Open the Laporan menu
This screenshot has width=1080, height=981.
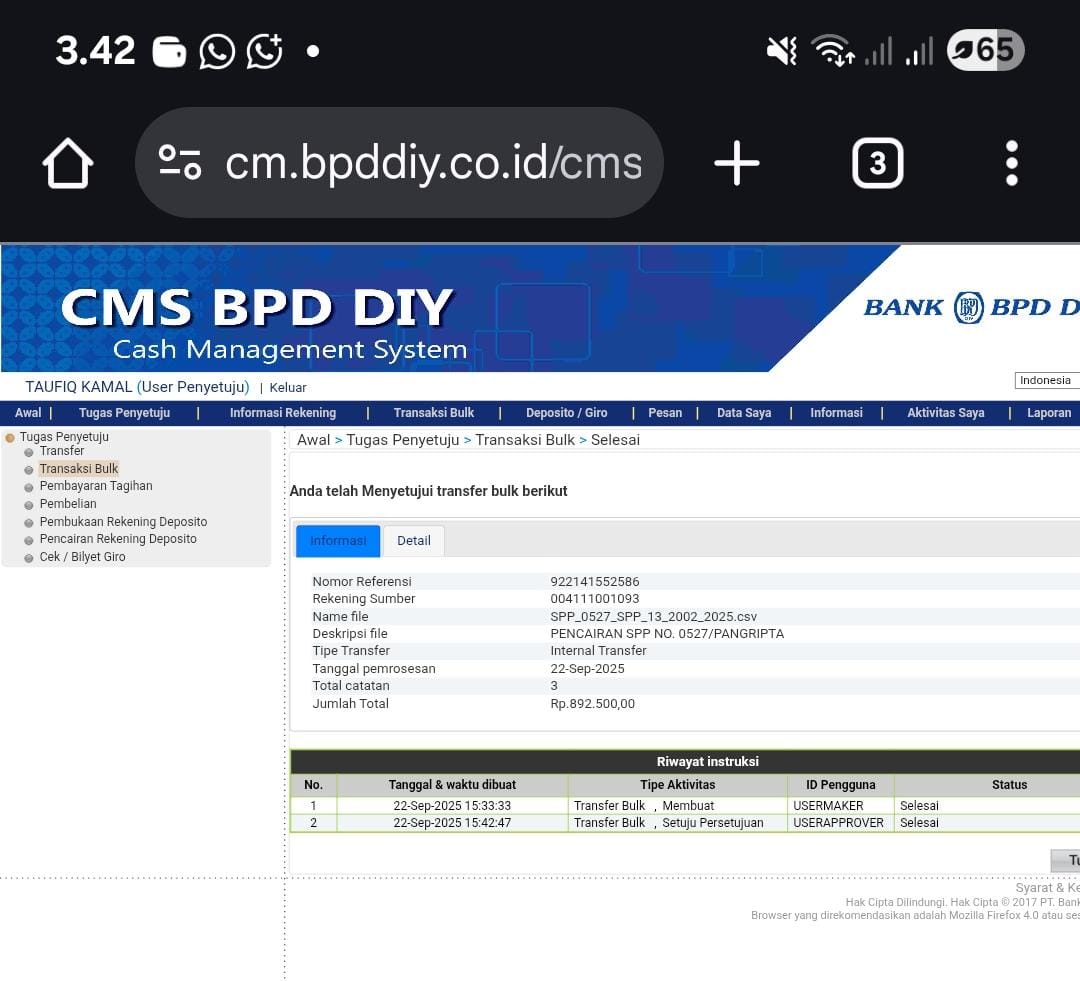coord(1049,413)
